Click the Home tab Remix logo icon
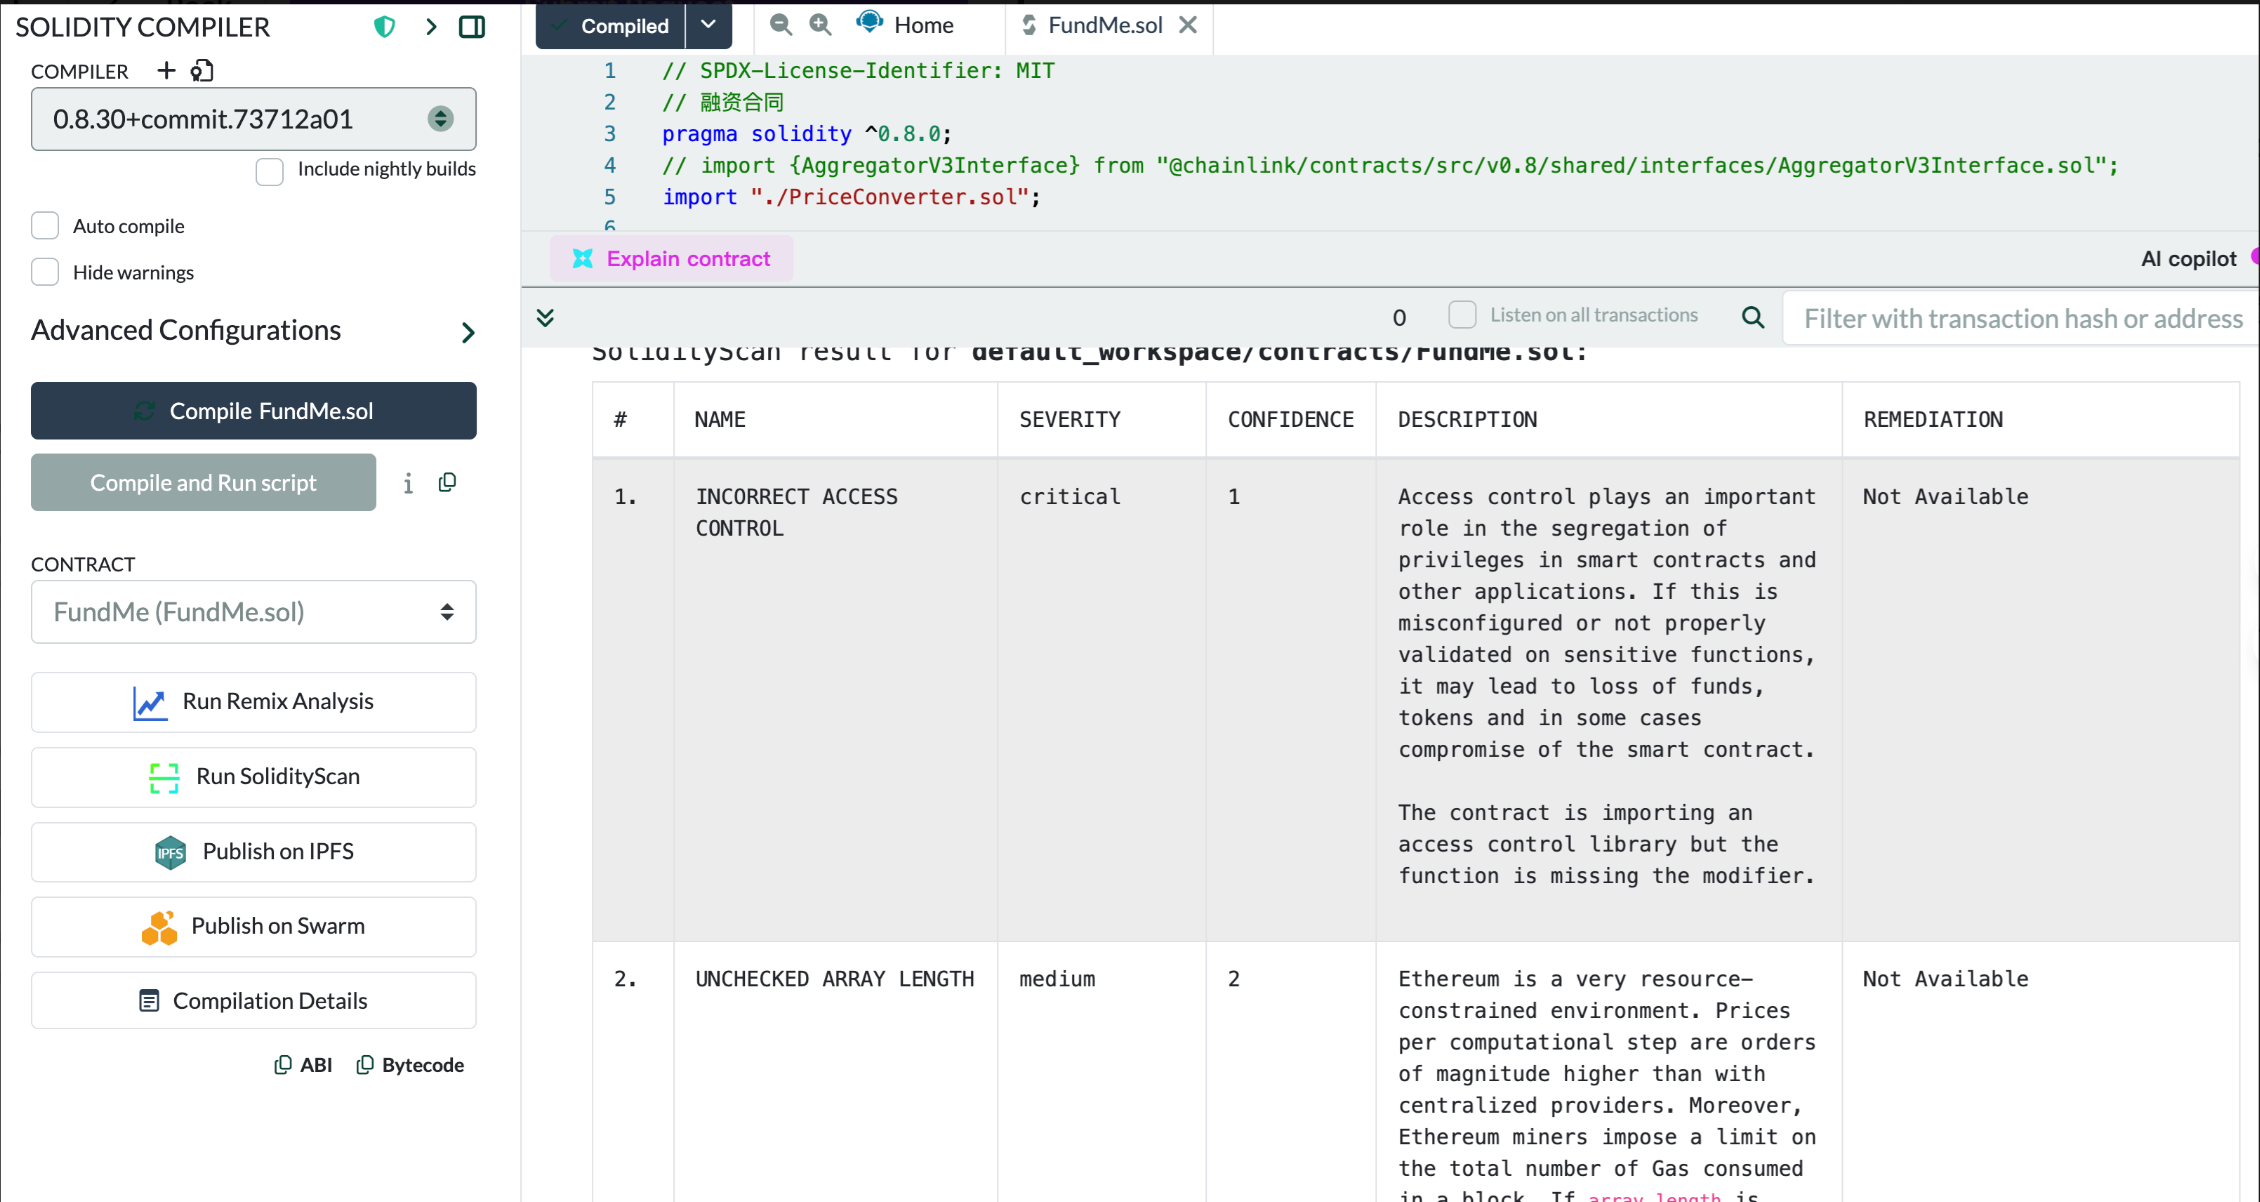Screen dimensions: 2260x1202 [x=870, y=23]
